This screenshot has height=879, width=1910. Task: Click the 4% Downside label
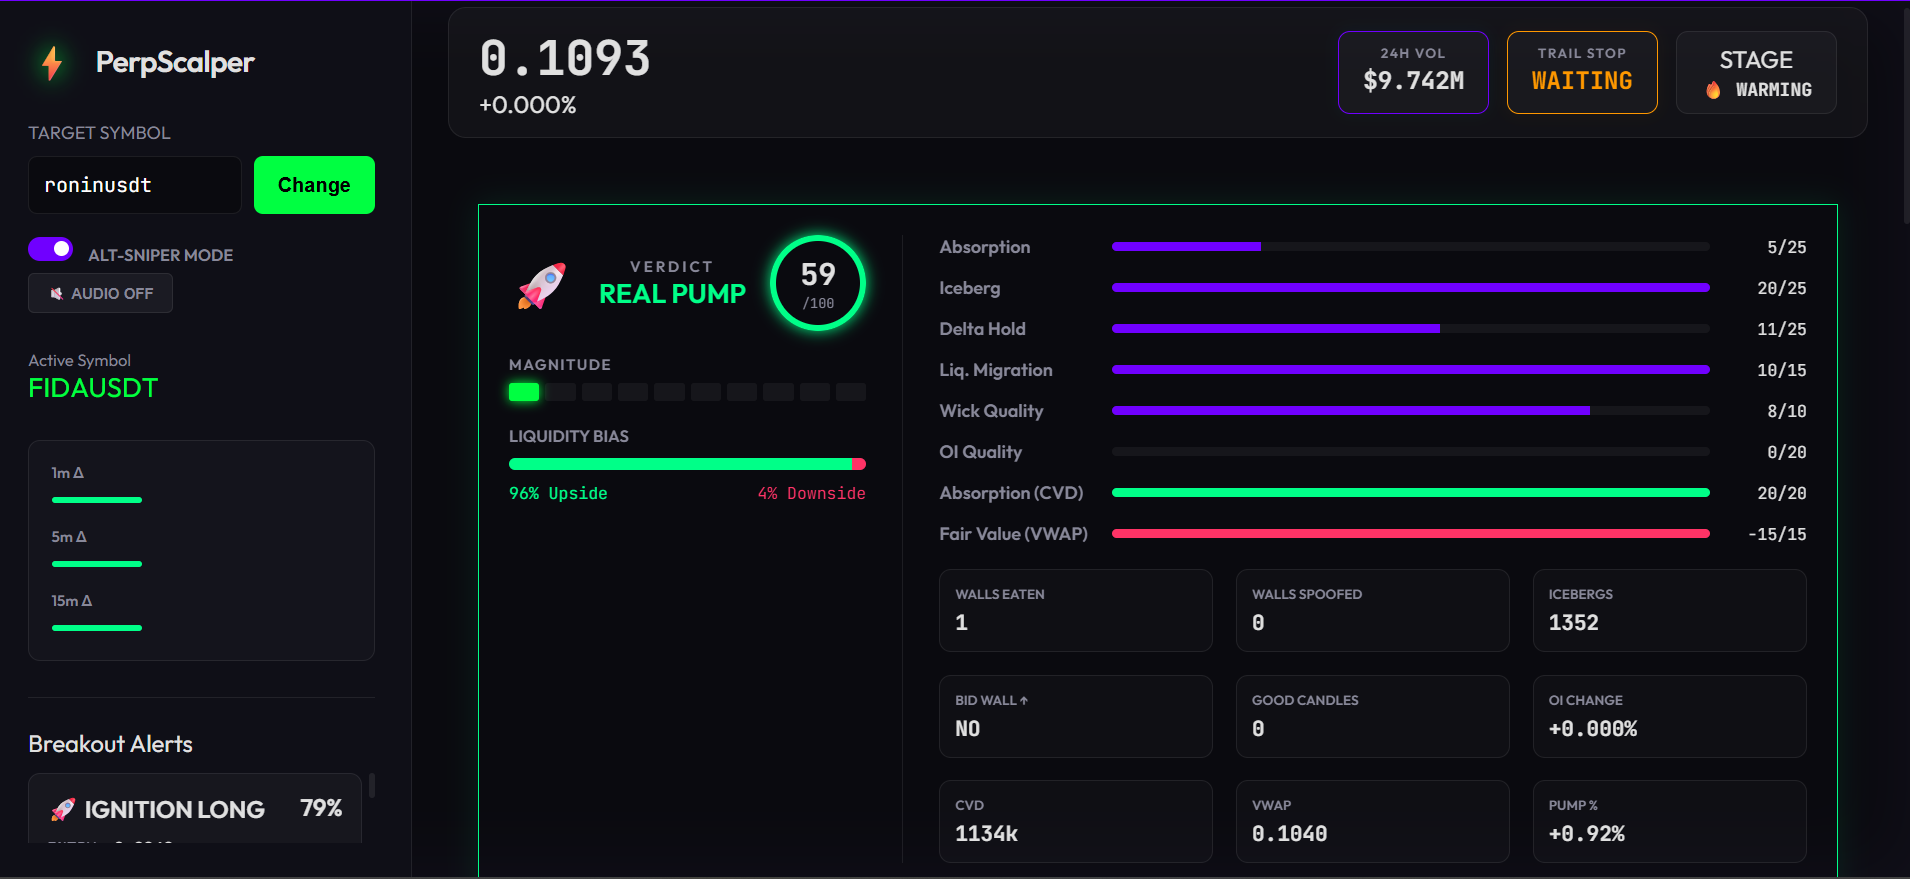point(812,494)
